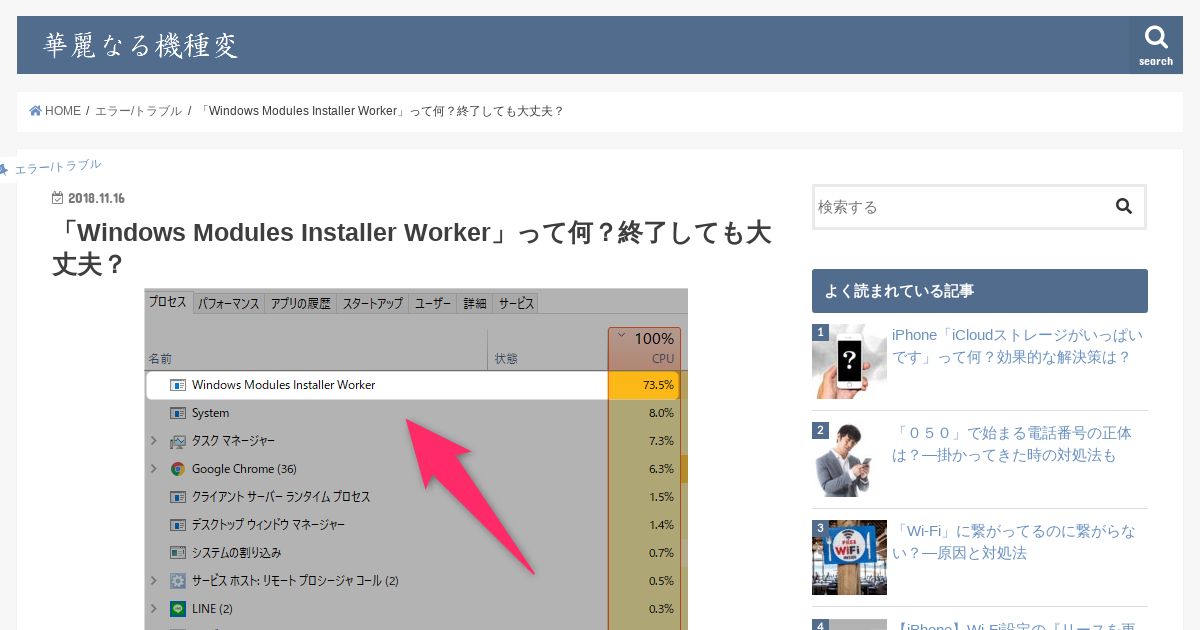
Task: Submit the sidebar search magnifier button
Action: tap(1124, 207)
